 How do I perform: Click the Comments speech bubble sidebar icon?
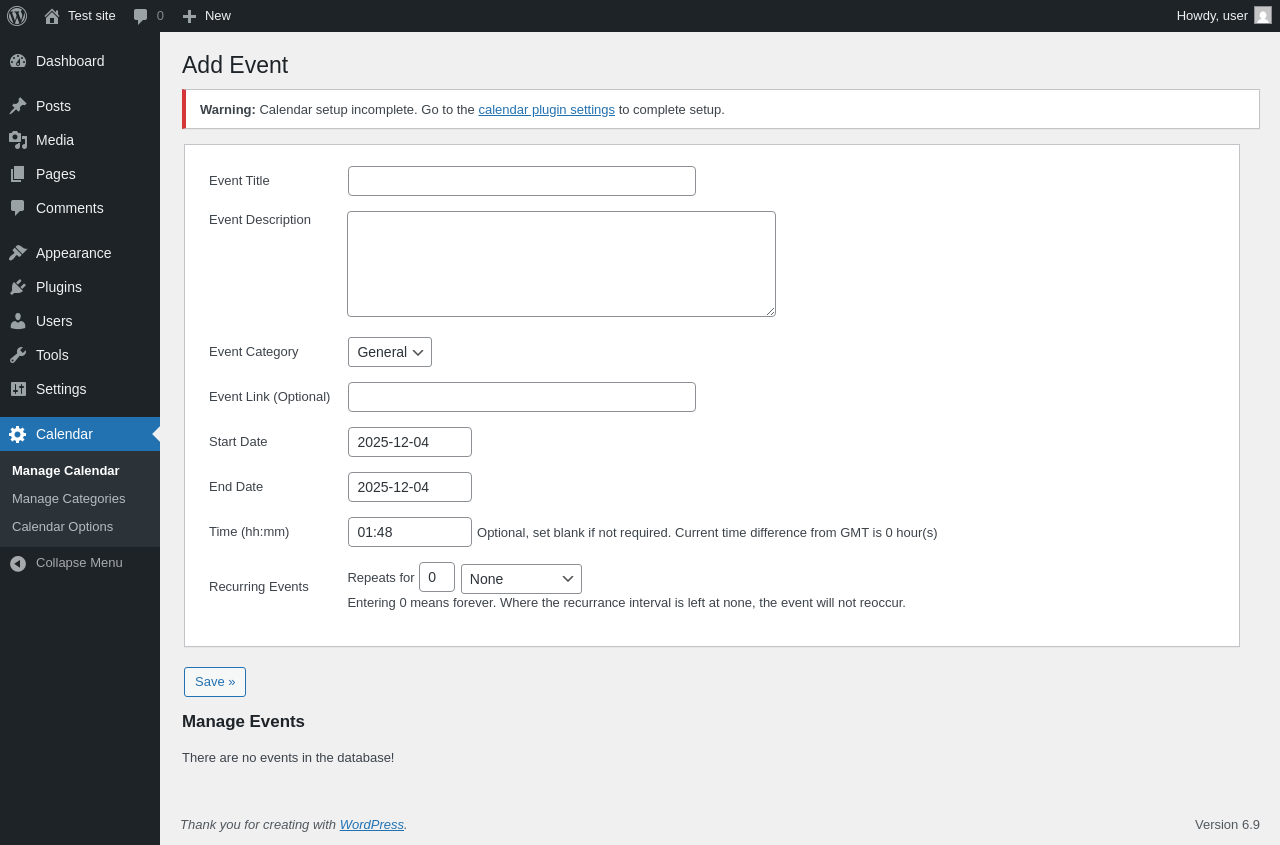point(18,208)
